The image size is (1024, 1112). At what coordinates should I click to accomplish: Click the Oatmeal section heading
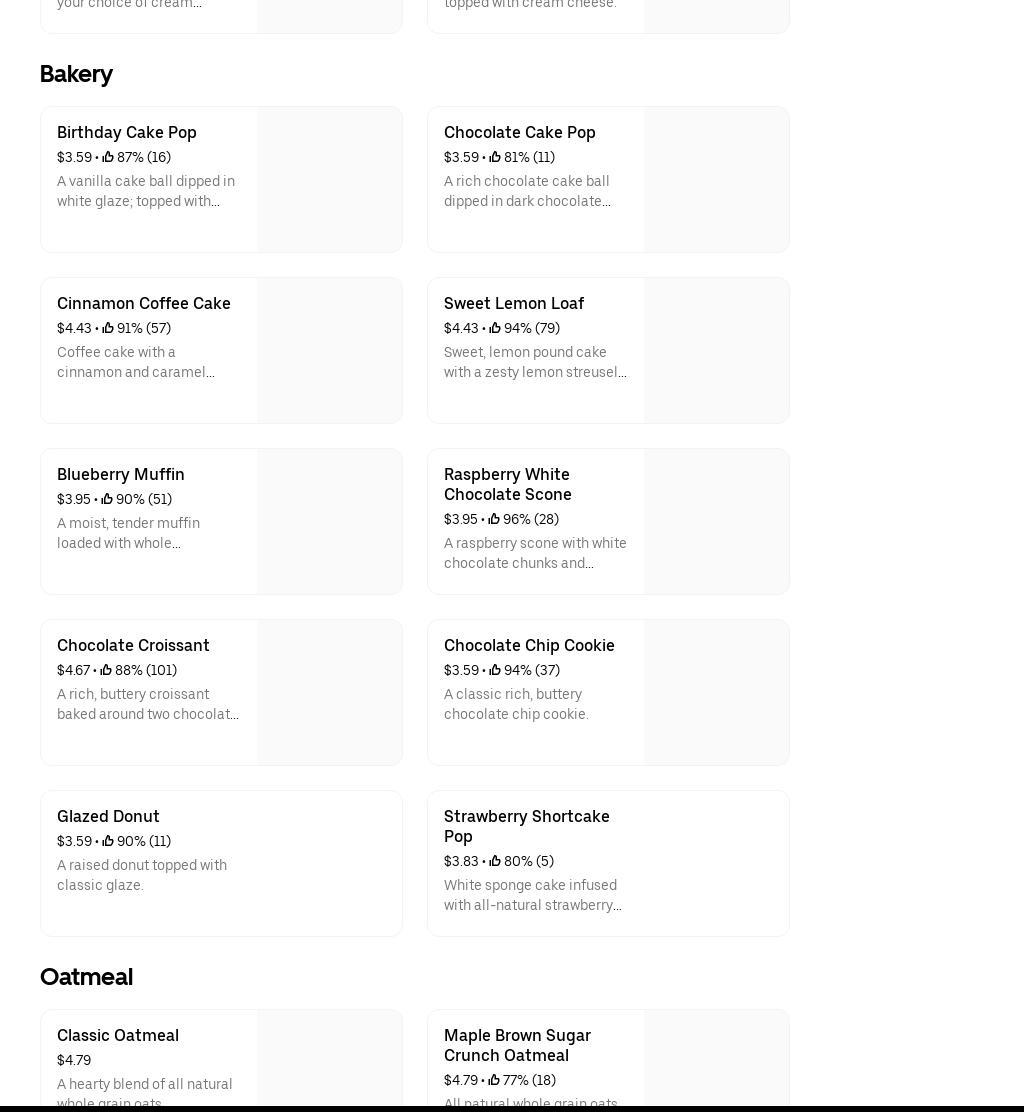[x=86, y=977]
